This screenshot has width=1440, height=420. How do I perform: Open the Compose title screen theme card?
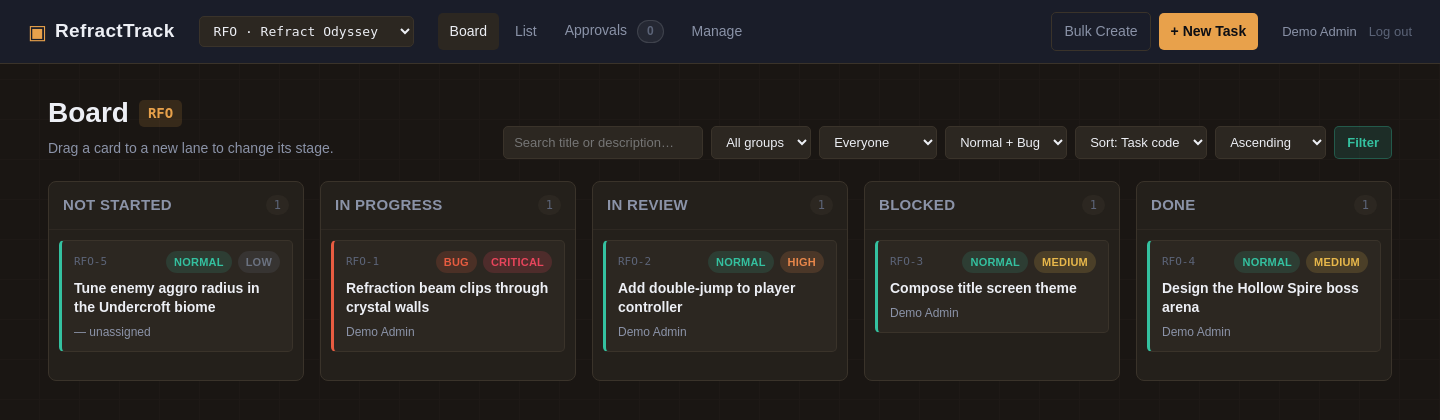992,286
